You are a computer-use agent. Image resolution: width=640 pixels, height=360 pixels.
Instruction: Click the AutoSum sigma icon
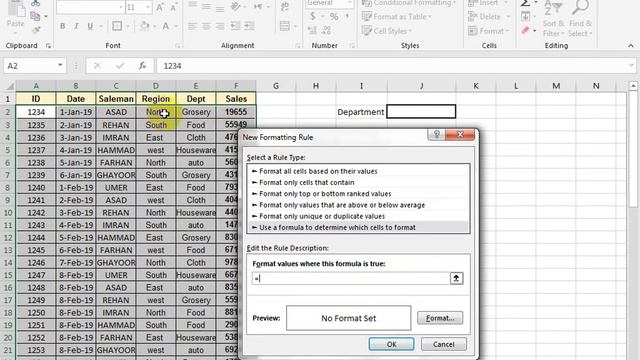(526, 3)
